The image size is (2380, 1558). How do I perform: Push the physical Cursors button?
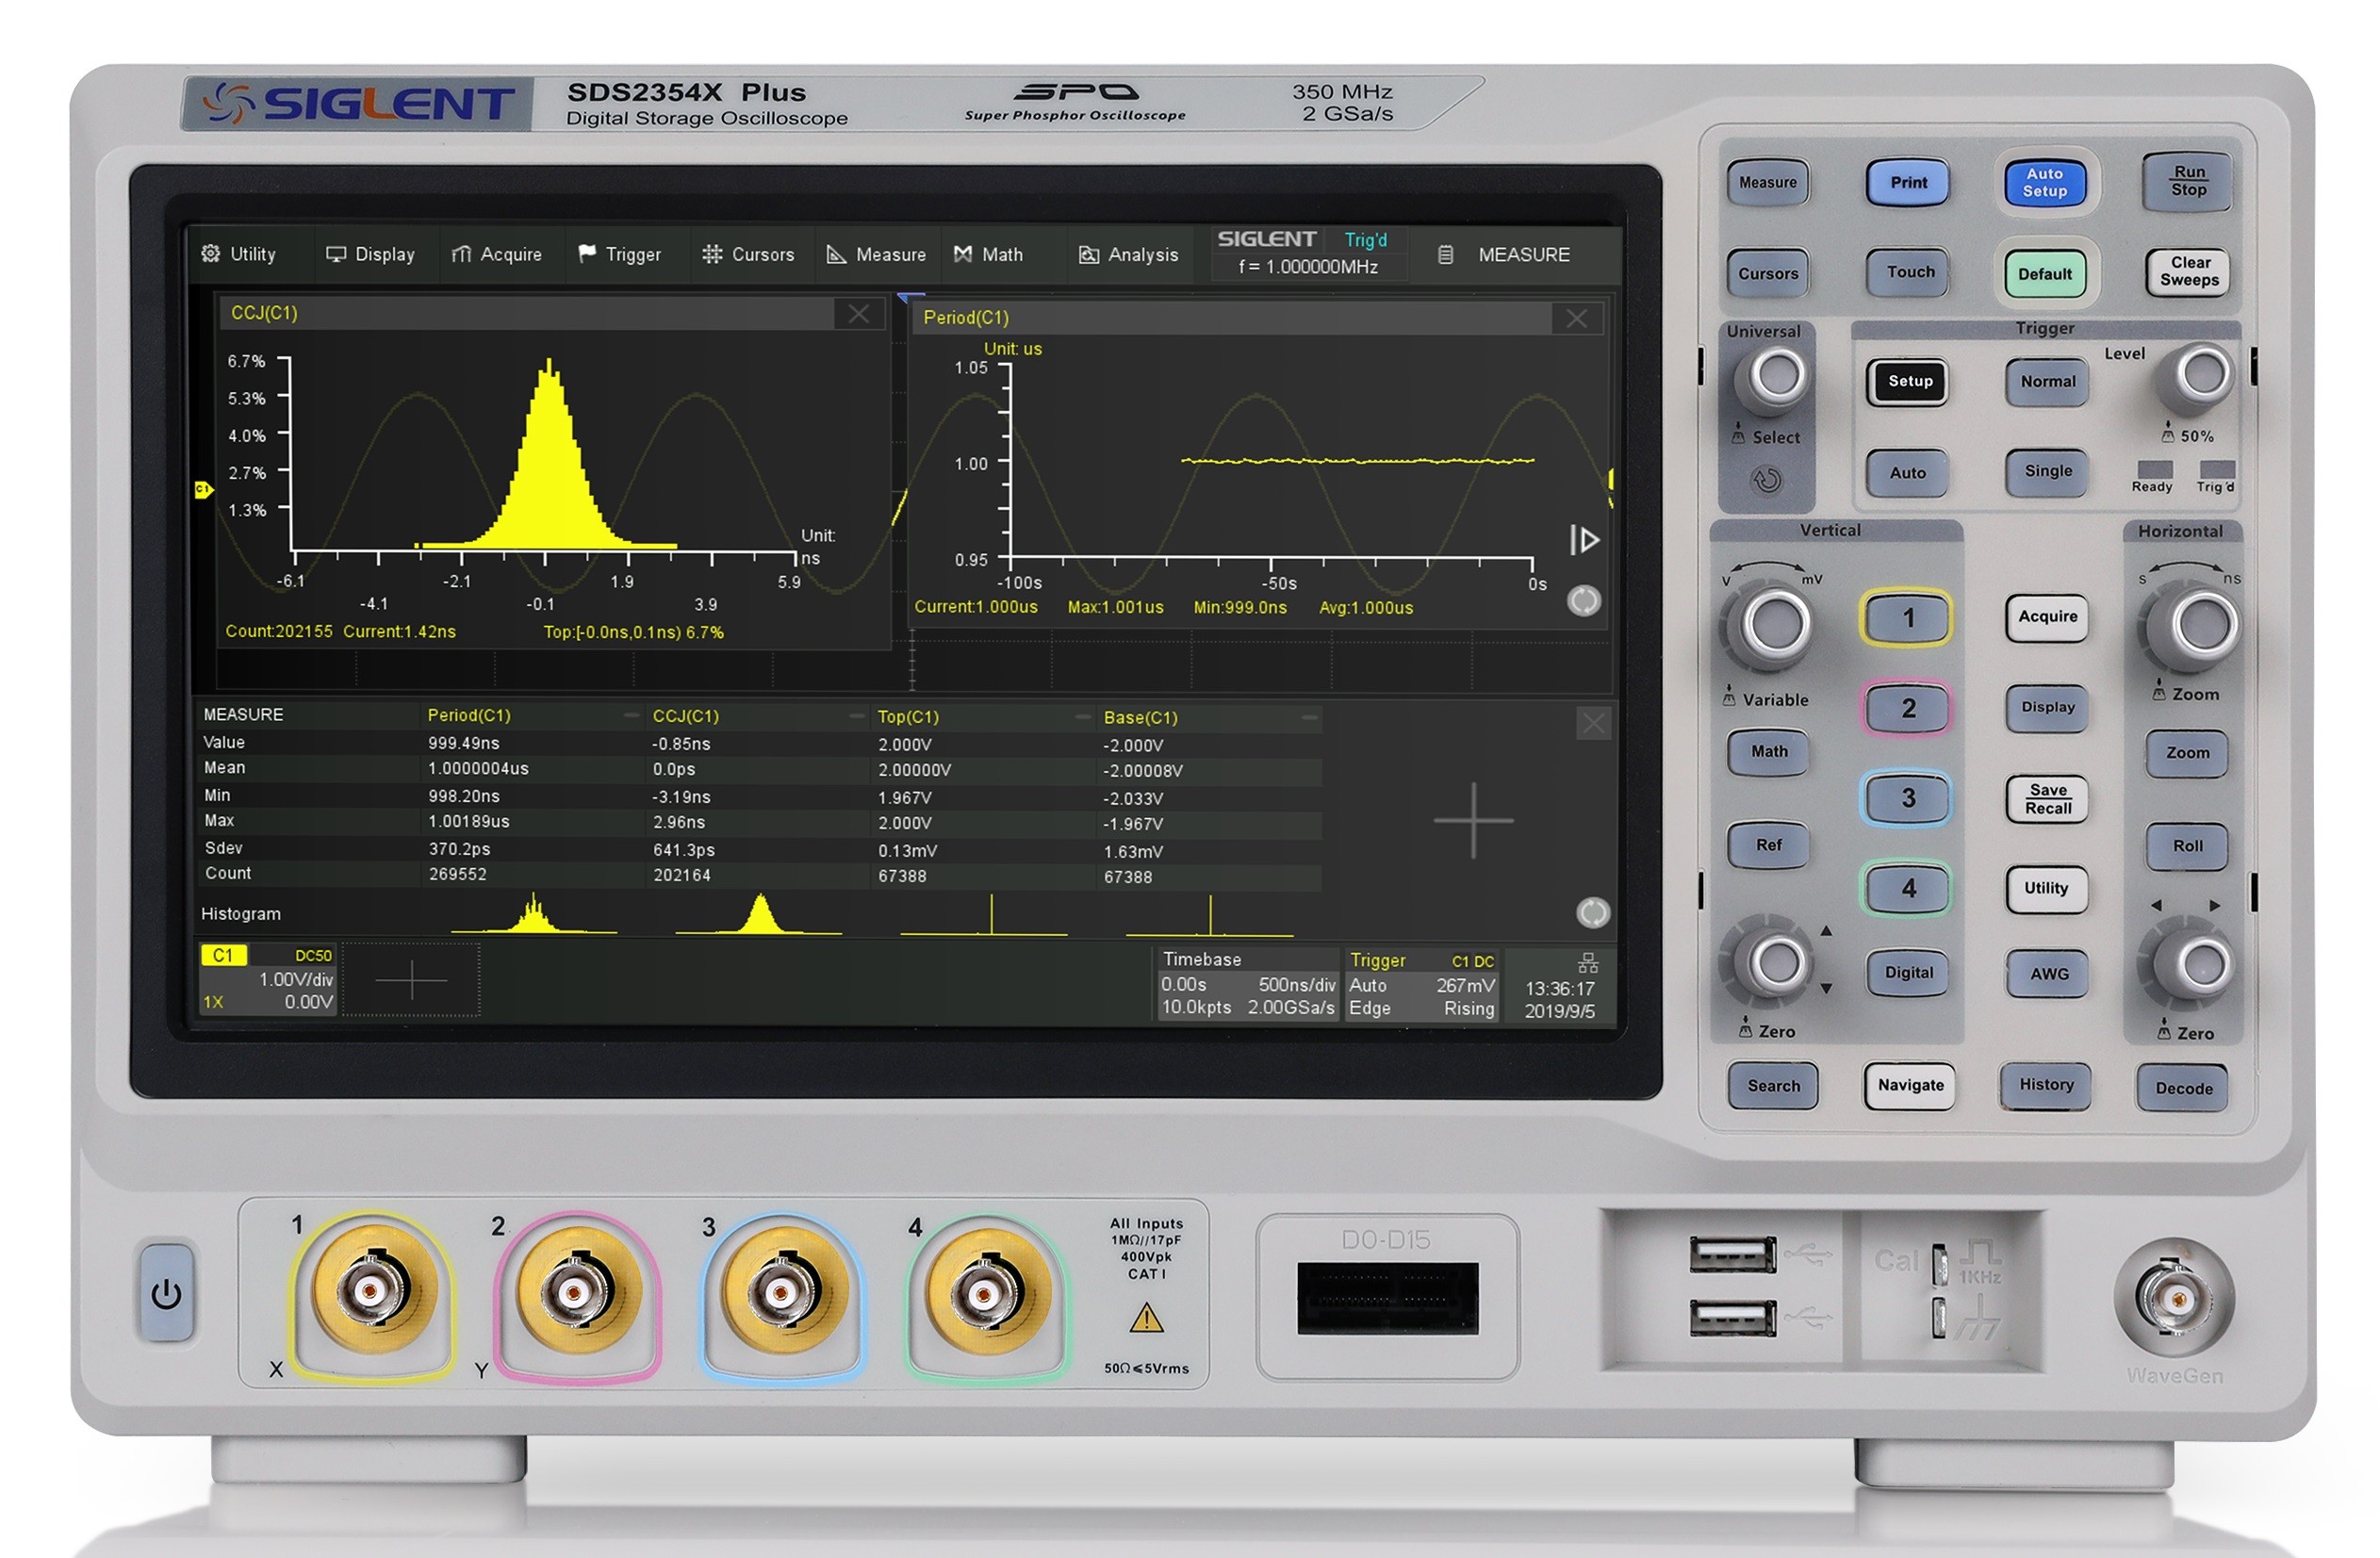[1767, 273]
